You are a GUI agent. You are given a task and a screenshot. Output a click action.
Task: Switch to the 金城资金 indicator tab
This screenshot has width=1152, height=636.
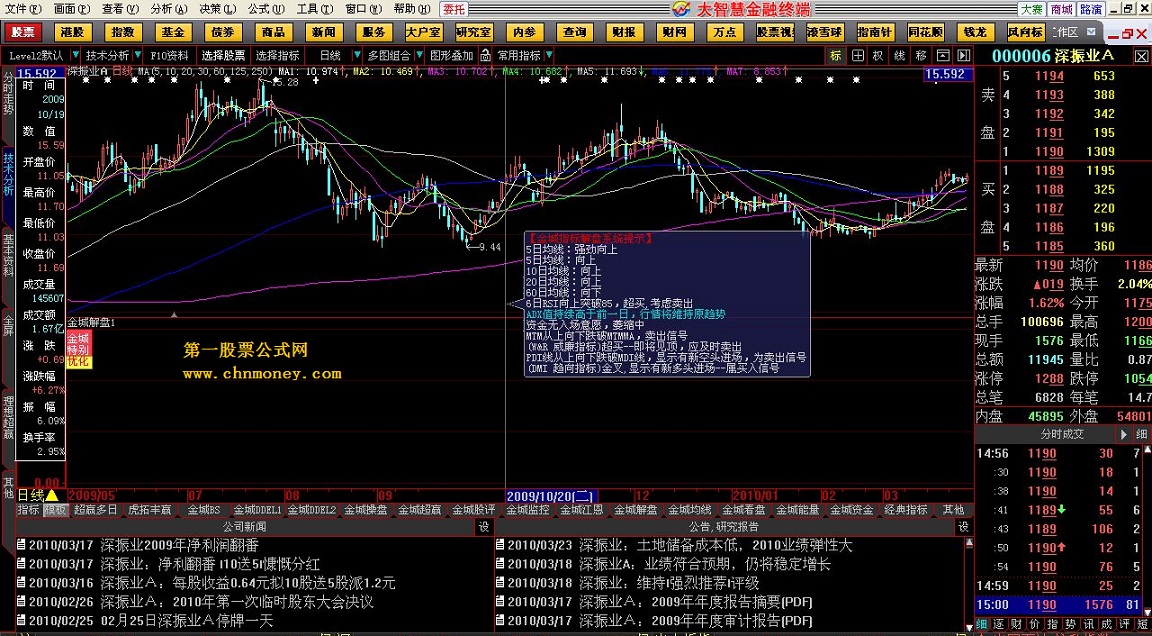coord(852,509)
